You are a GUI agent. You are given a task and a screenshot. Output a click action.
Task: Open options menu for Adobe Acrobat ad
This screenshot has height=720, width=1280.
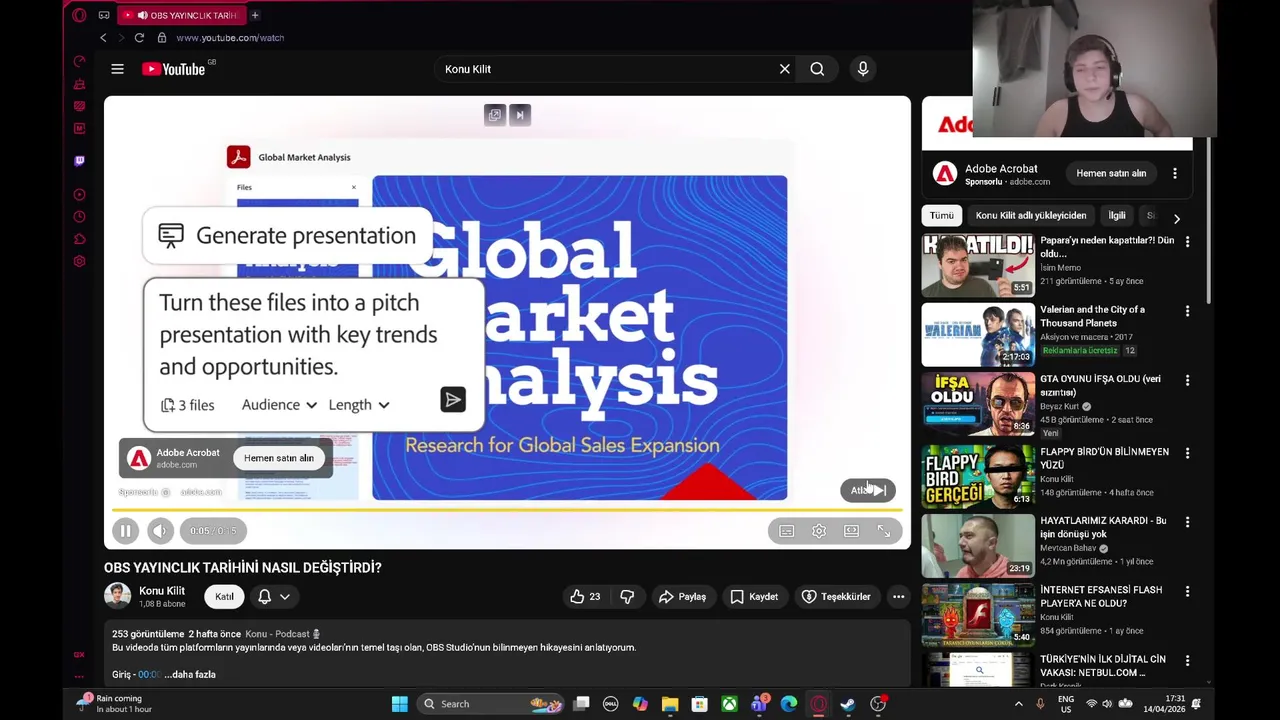coord(1175,173)
